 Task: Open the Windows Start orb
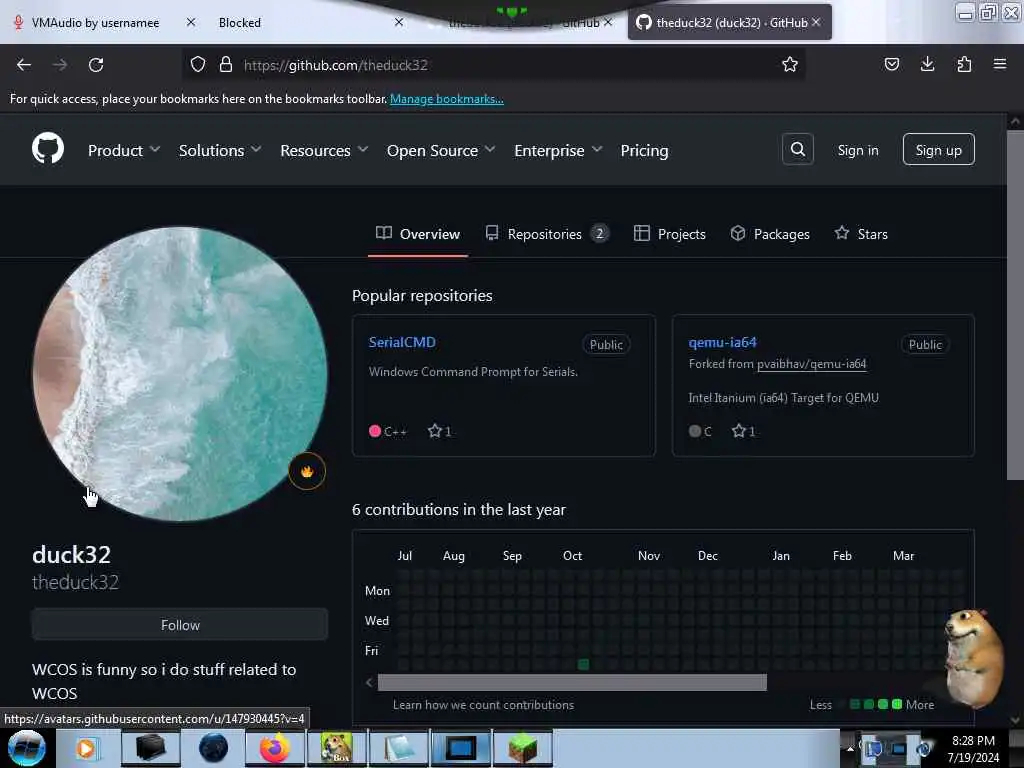pos(27,748)
